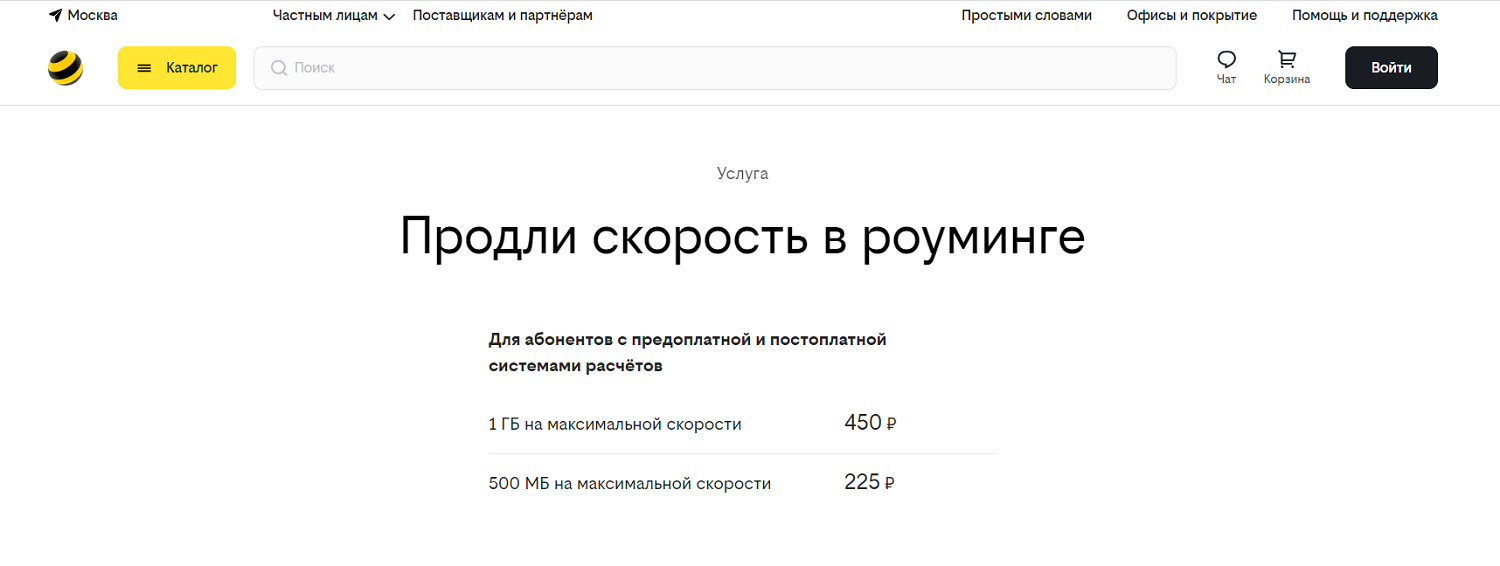This screenshot has width=1500, height=566.
Task: Click the Beeline striped ball logo
Action: 65,68
